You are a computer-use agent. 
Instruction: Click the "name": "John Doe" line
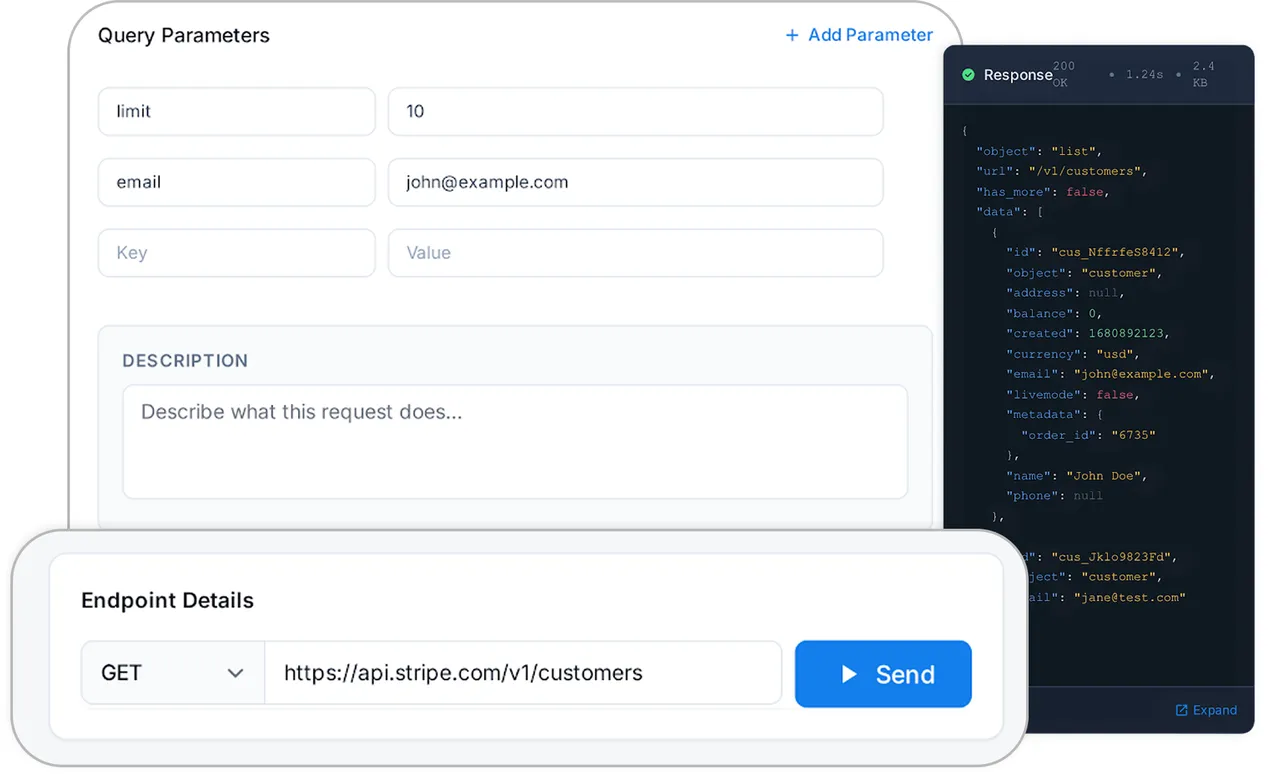1077,475
